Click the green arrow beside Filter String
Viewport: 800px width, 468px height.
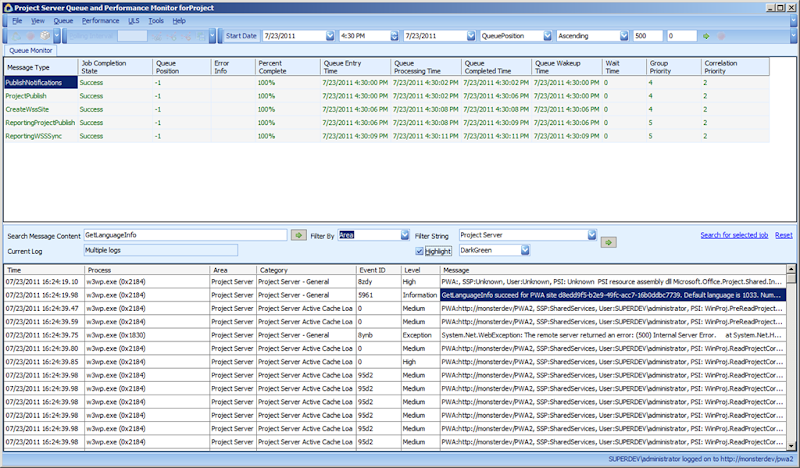[609, 241]
